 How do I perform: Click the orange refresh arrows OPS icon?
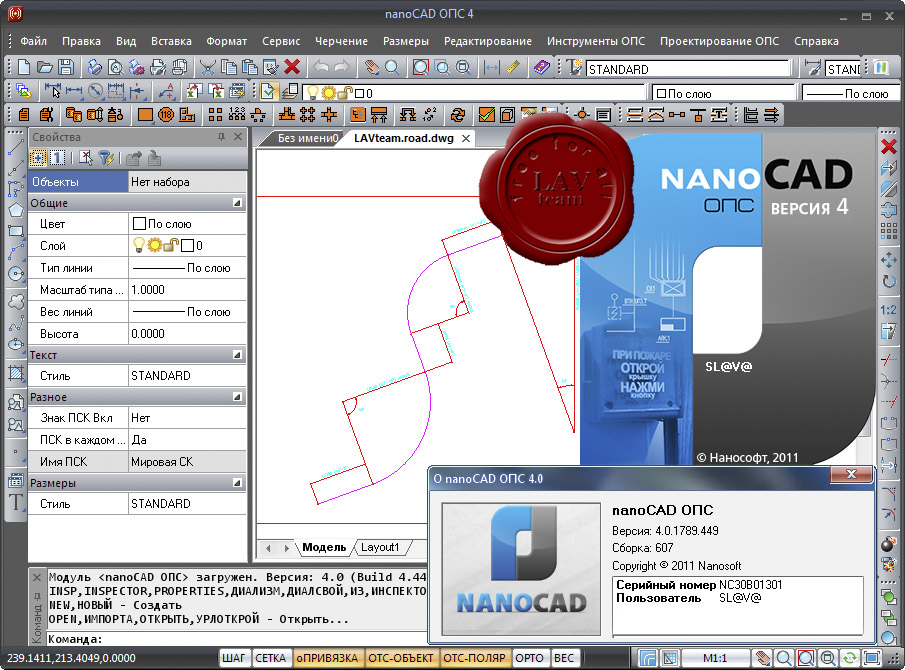click(x=458, y=115)
